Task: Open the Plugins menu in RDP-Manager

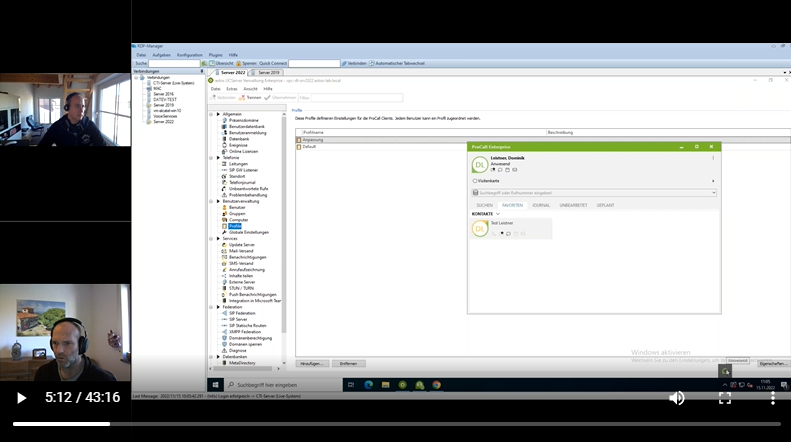Action: point(215,54)
